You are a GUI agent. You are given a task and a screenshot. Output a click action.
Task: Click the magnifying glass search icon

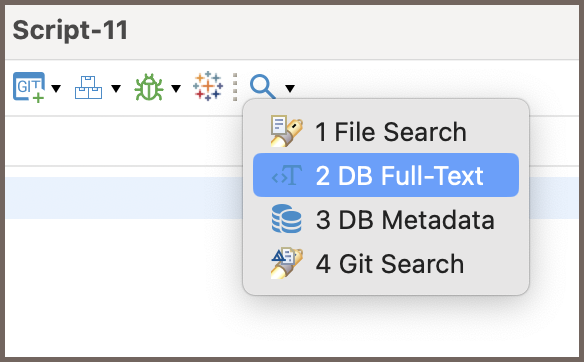(263, 87)
